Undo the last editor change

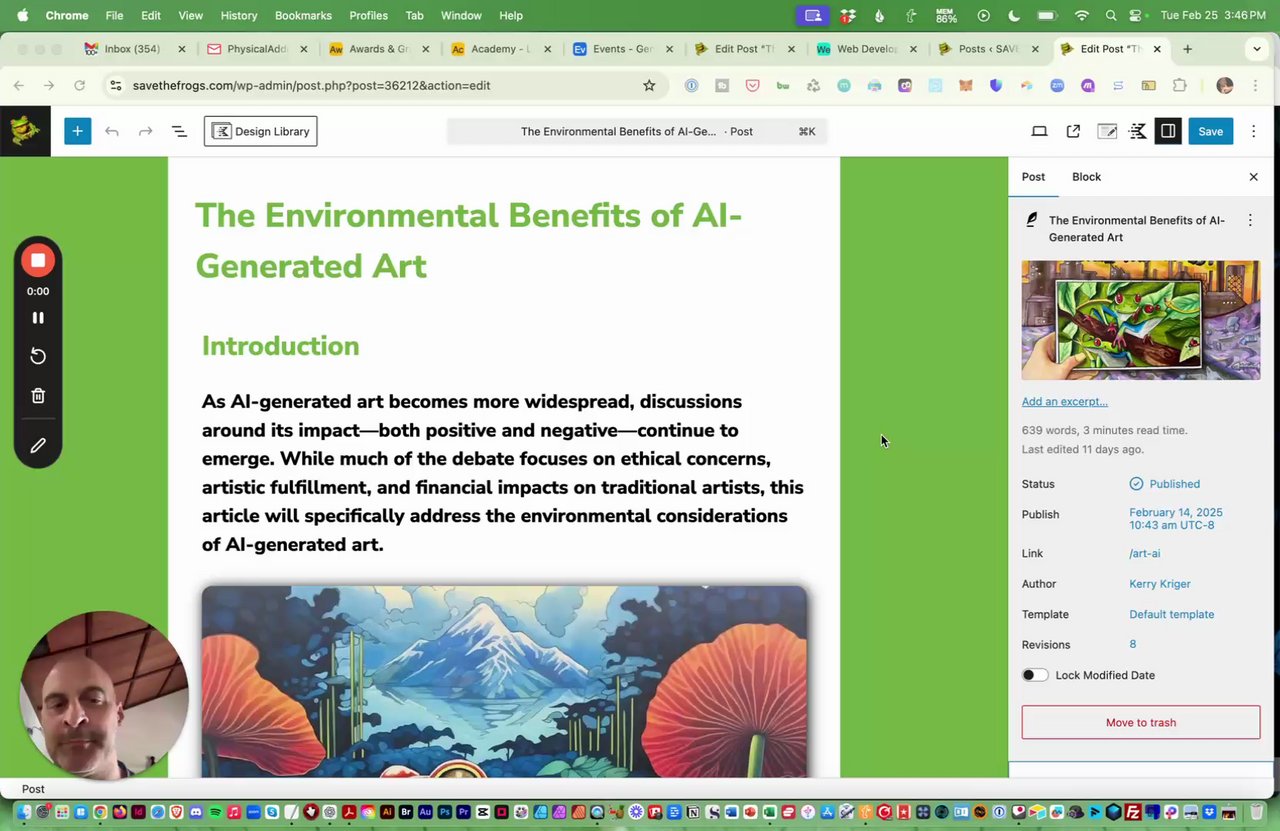pyautogui.click(x=112, y=131)
